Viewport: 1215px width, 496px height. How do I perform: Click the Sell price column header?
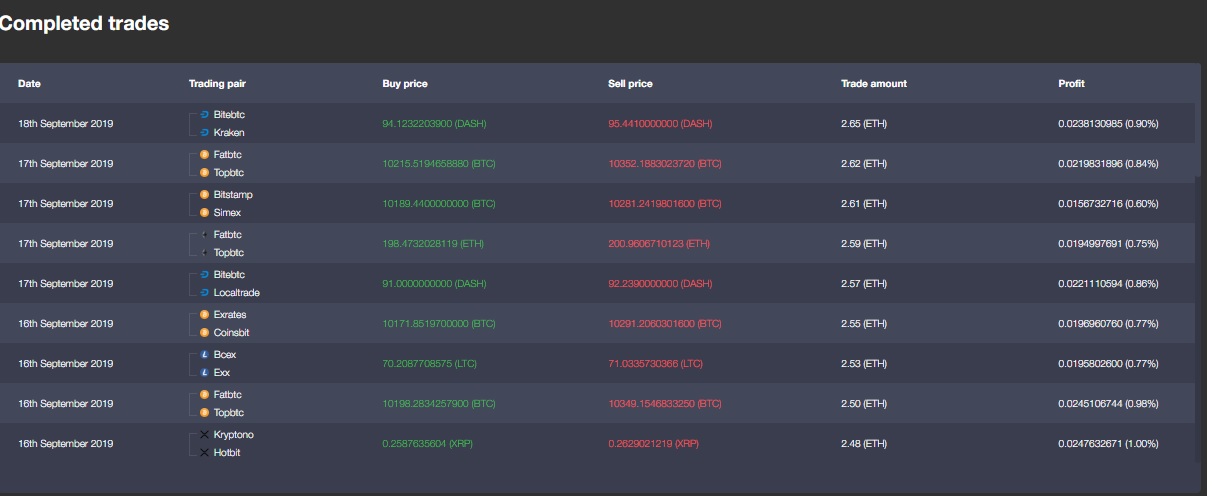tap(630, 84)
